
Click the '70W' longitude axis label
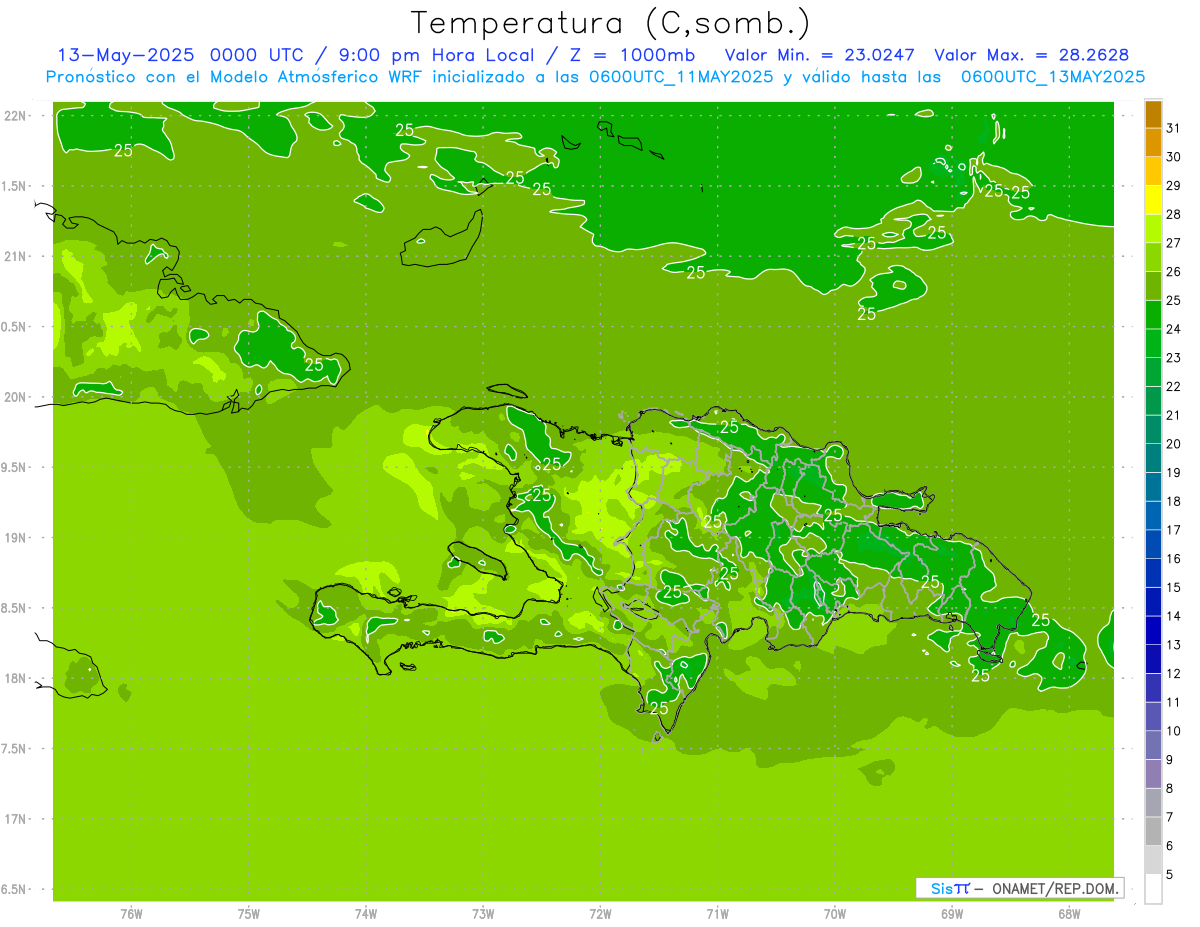pos(835,914)
